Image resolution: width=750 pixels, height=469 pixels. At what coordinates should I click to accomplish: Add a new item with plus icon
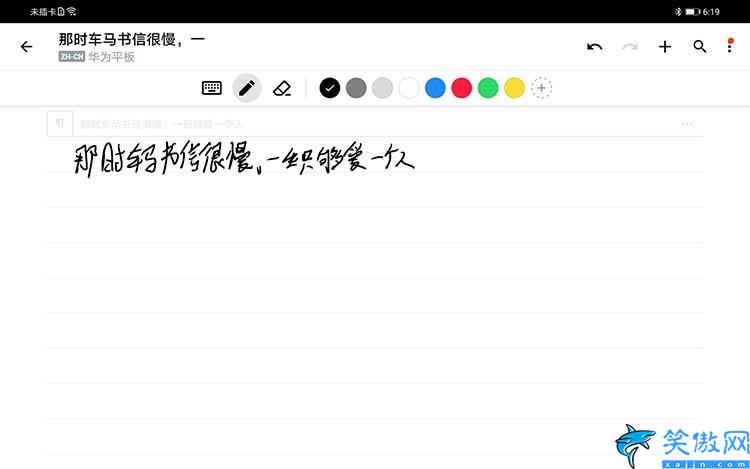664,47
